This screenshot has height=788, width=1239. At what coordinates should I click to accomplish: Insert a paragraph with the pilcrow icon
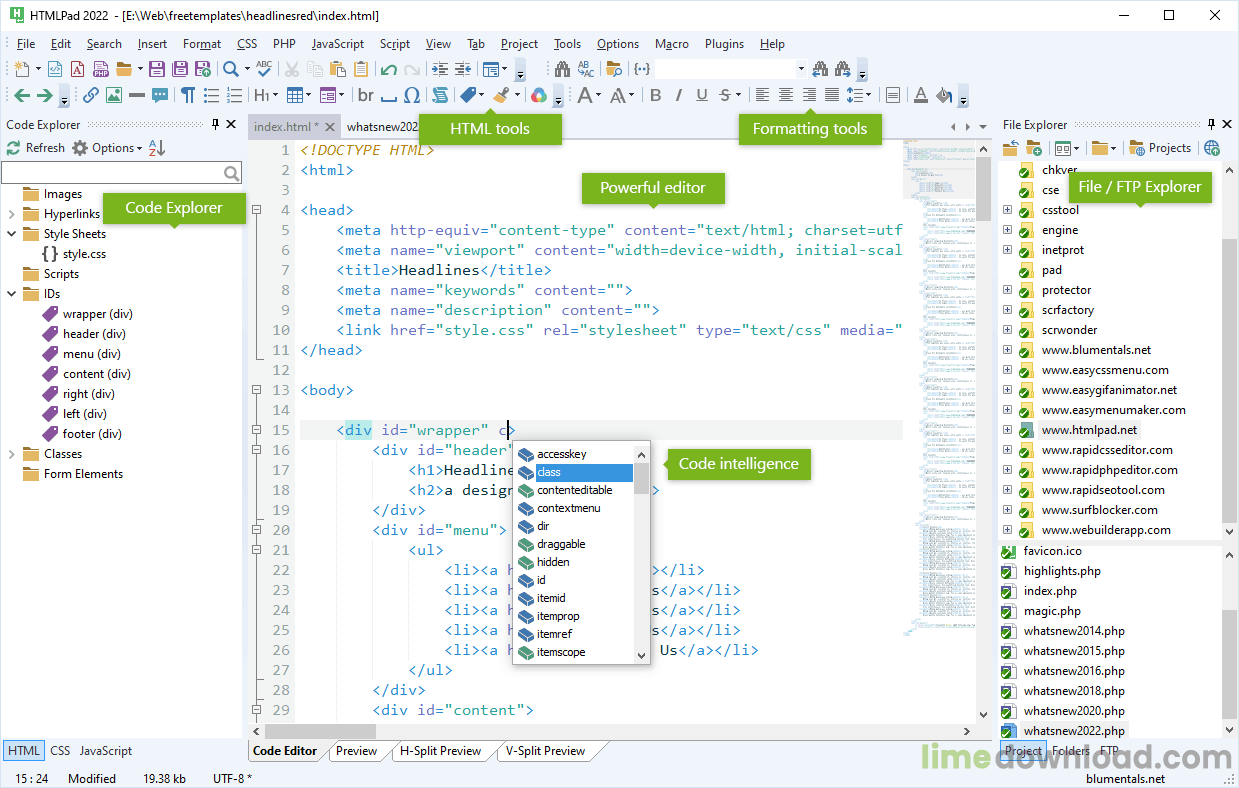187,96
